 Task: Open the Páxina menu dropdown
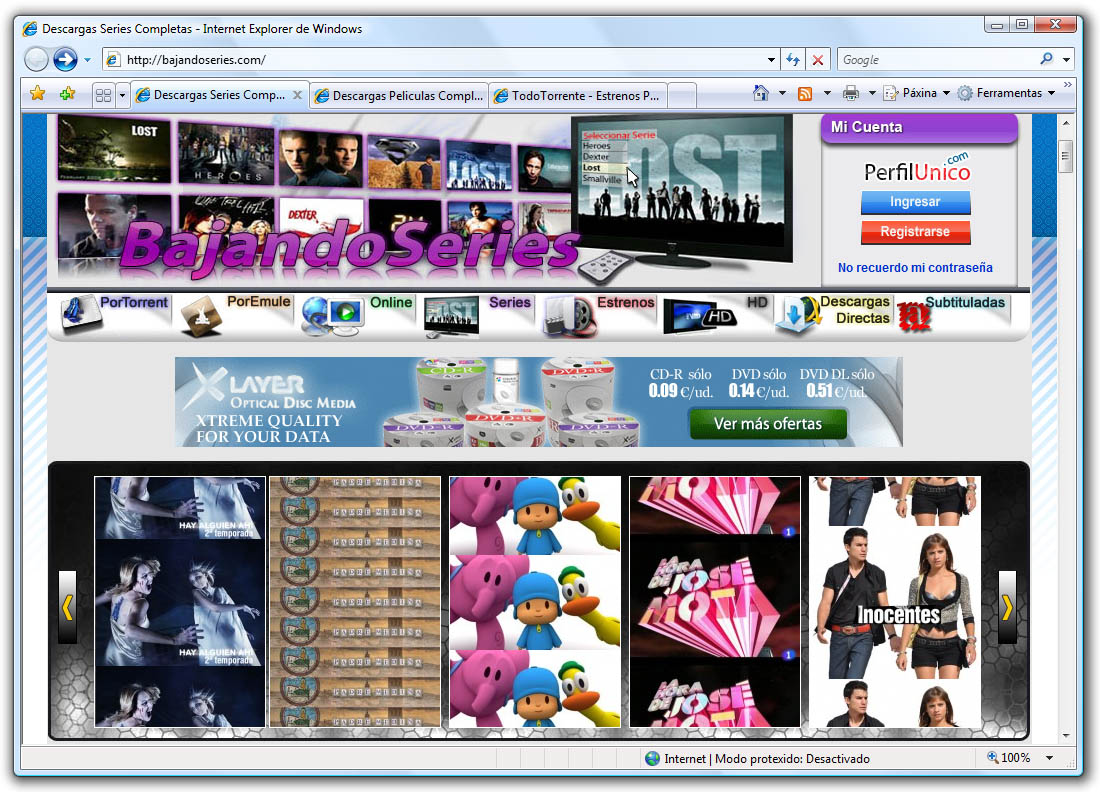[919, 93]
